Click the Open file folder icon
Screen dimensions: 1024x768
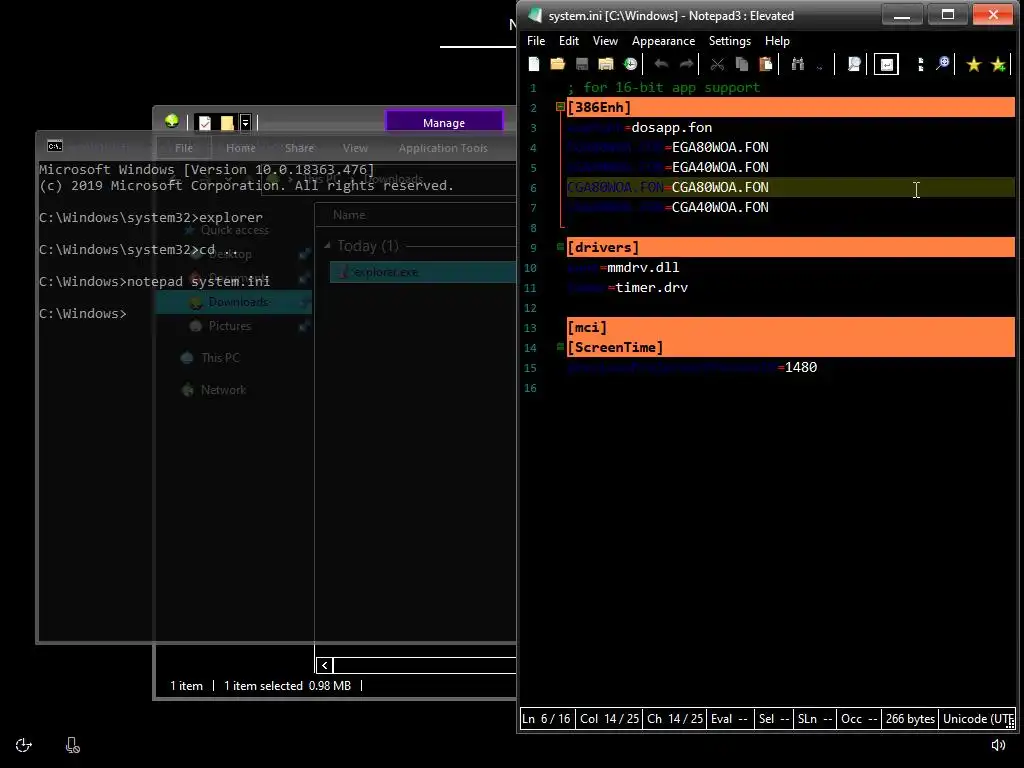(557, 64)
